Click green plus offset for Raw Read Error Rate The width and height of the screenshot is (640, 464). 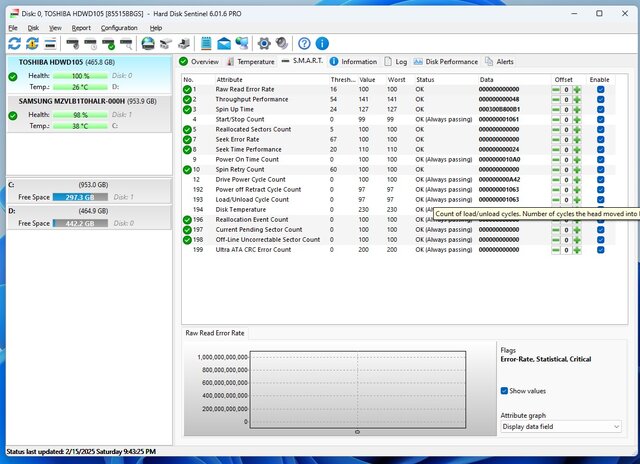pos(577,89)
